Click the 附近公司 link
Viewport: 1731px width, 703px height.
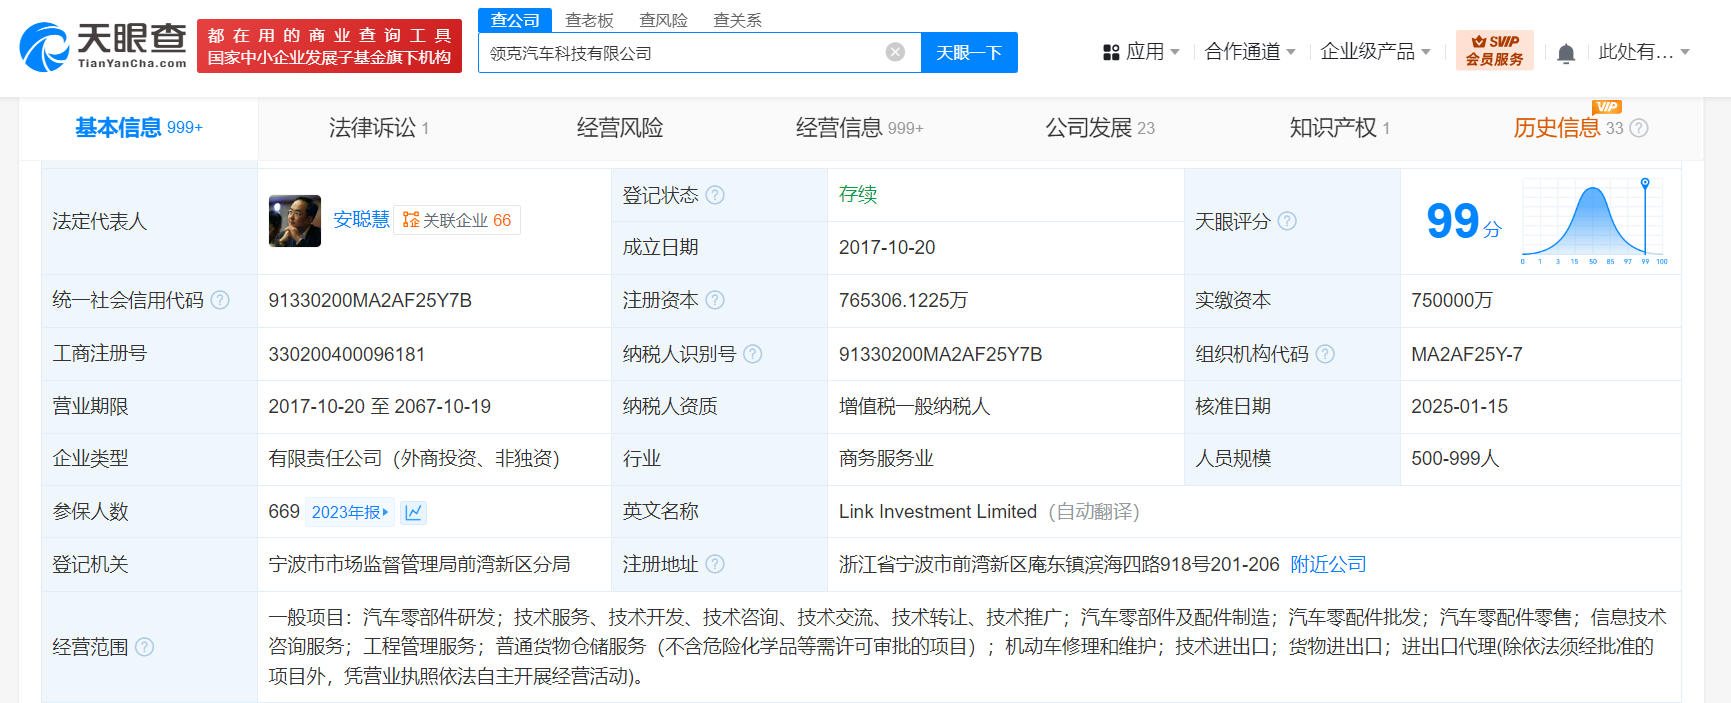(1328, 564)
